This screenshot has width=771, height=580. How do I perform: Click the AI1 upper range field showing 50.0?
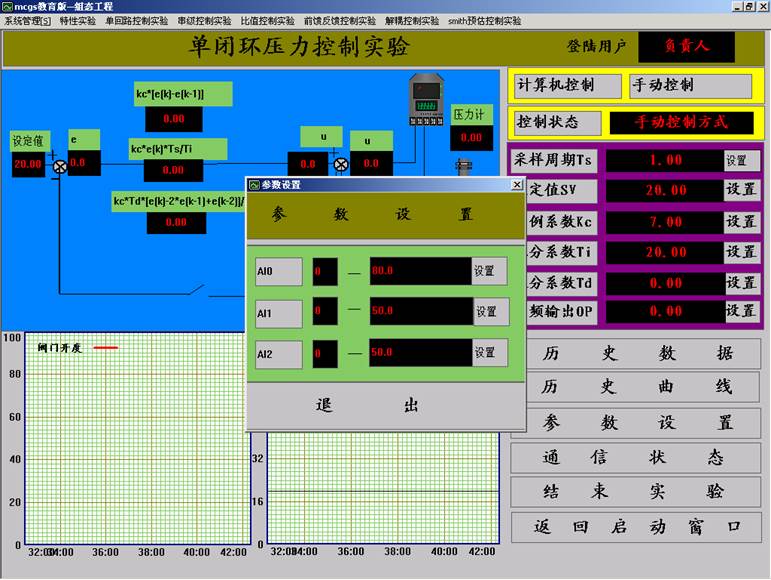[x=420, y=312]
